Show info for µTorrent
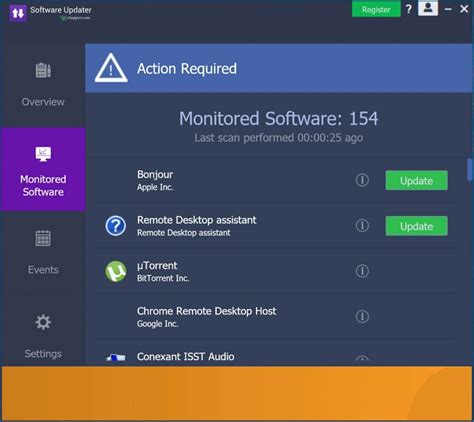This screenshot has width=474, height=422. pos(362,271)
